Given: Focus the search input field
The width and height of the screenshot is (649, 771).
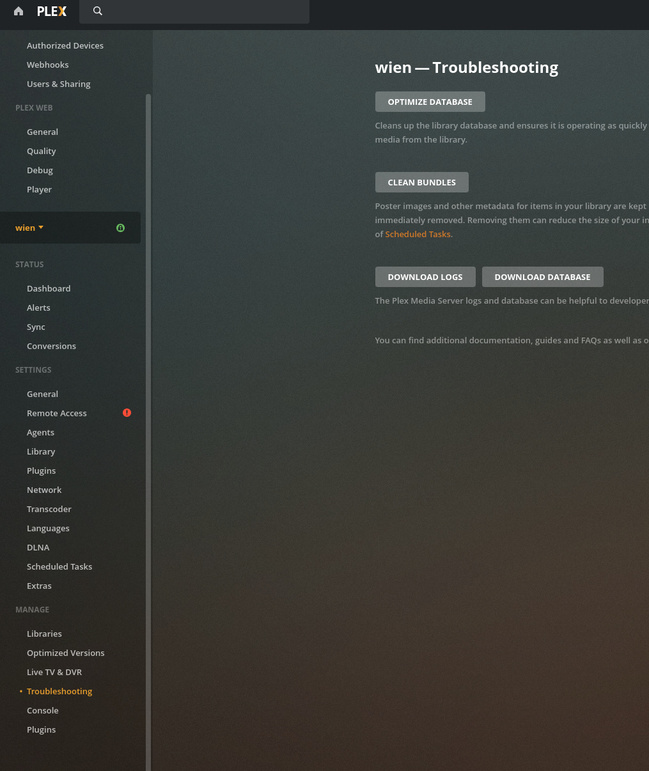Looking at the screenshot, I should tap(194, 11).
